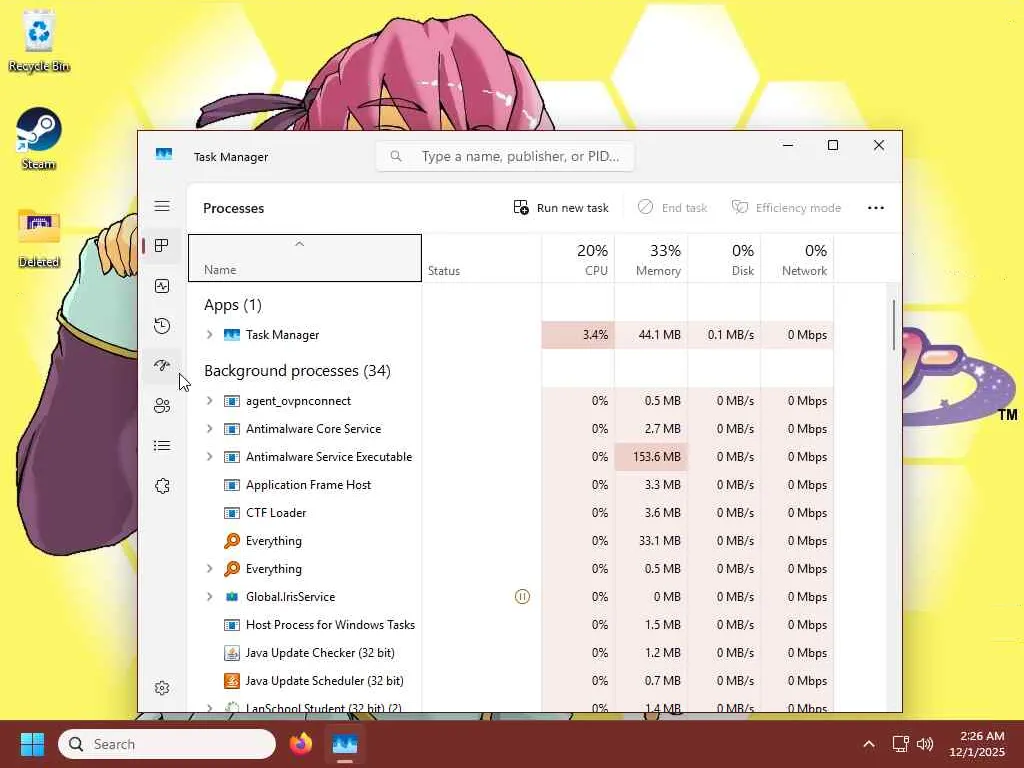
Task: Click the 33.1 MB memory value
Action: coord(659,541)
